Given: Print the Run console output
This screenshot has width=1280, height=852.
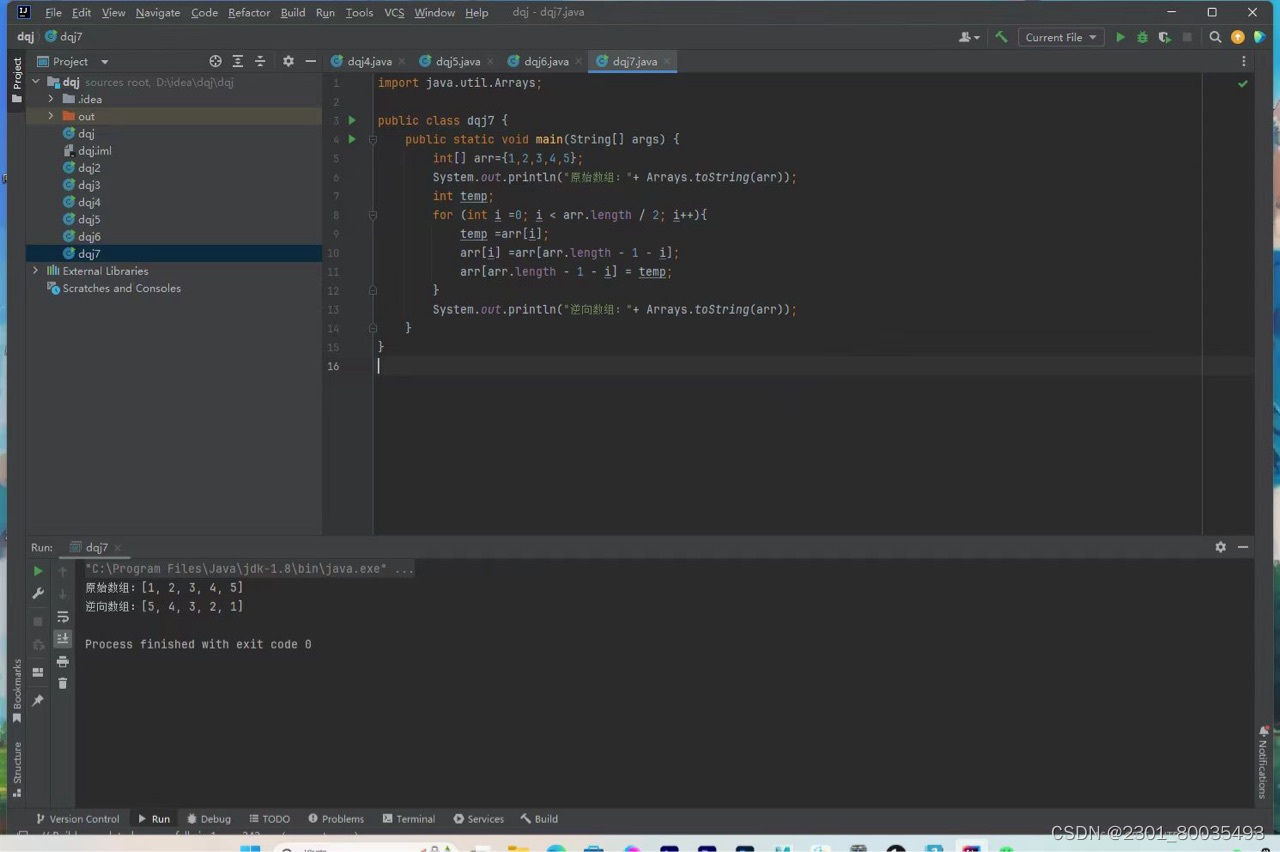Looking at the screenshot, I should pyautogui.click(x=63, y=661).
